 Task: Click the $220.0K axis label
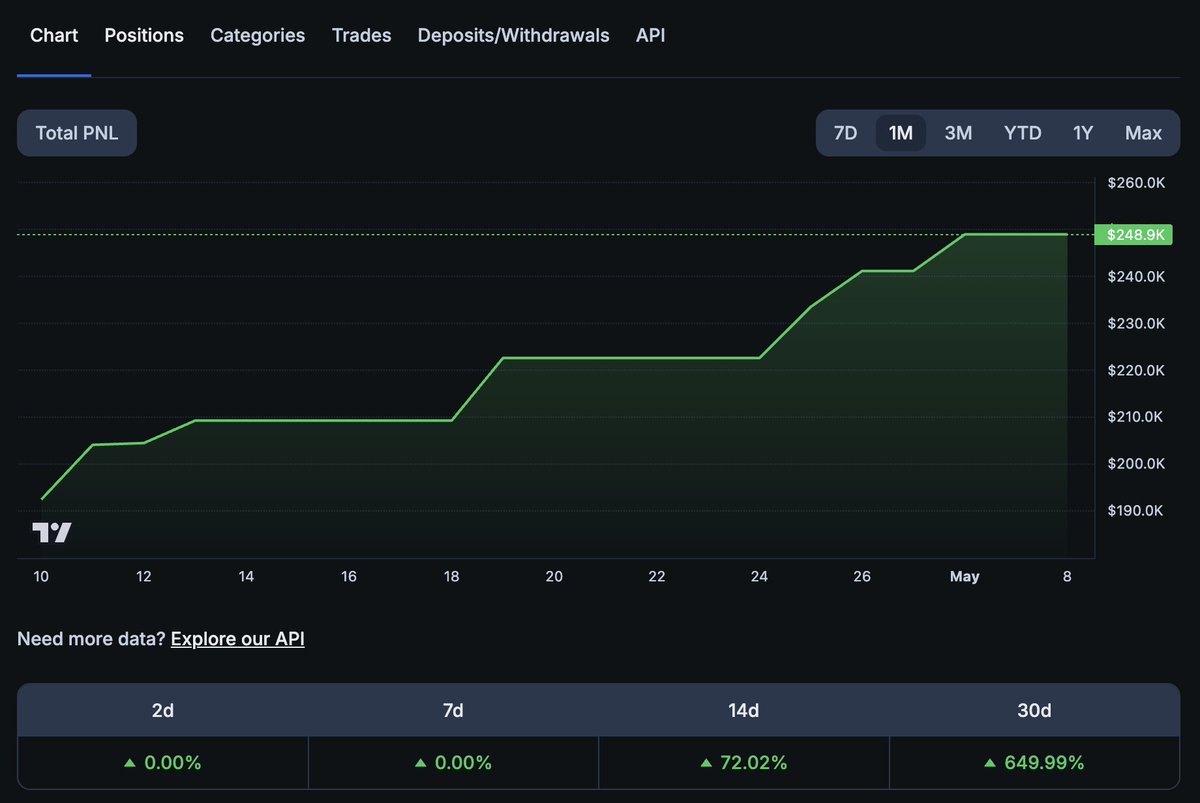pos(1136,370)
